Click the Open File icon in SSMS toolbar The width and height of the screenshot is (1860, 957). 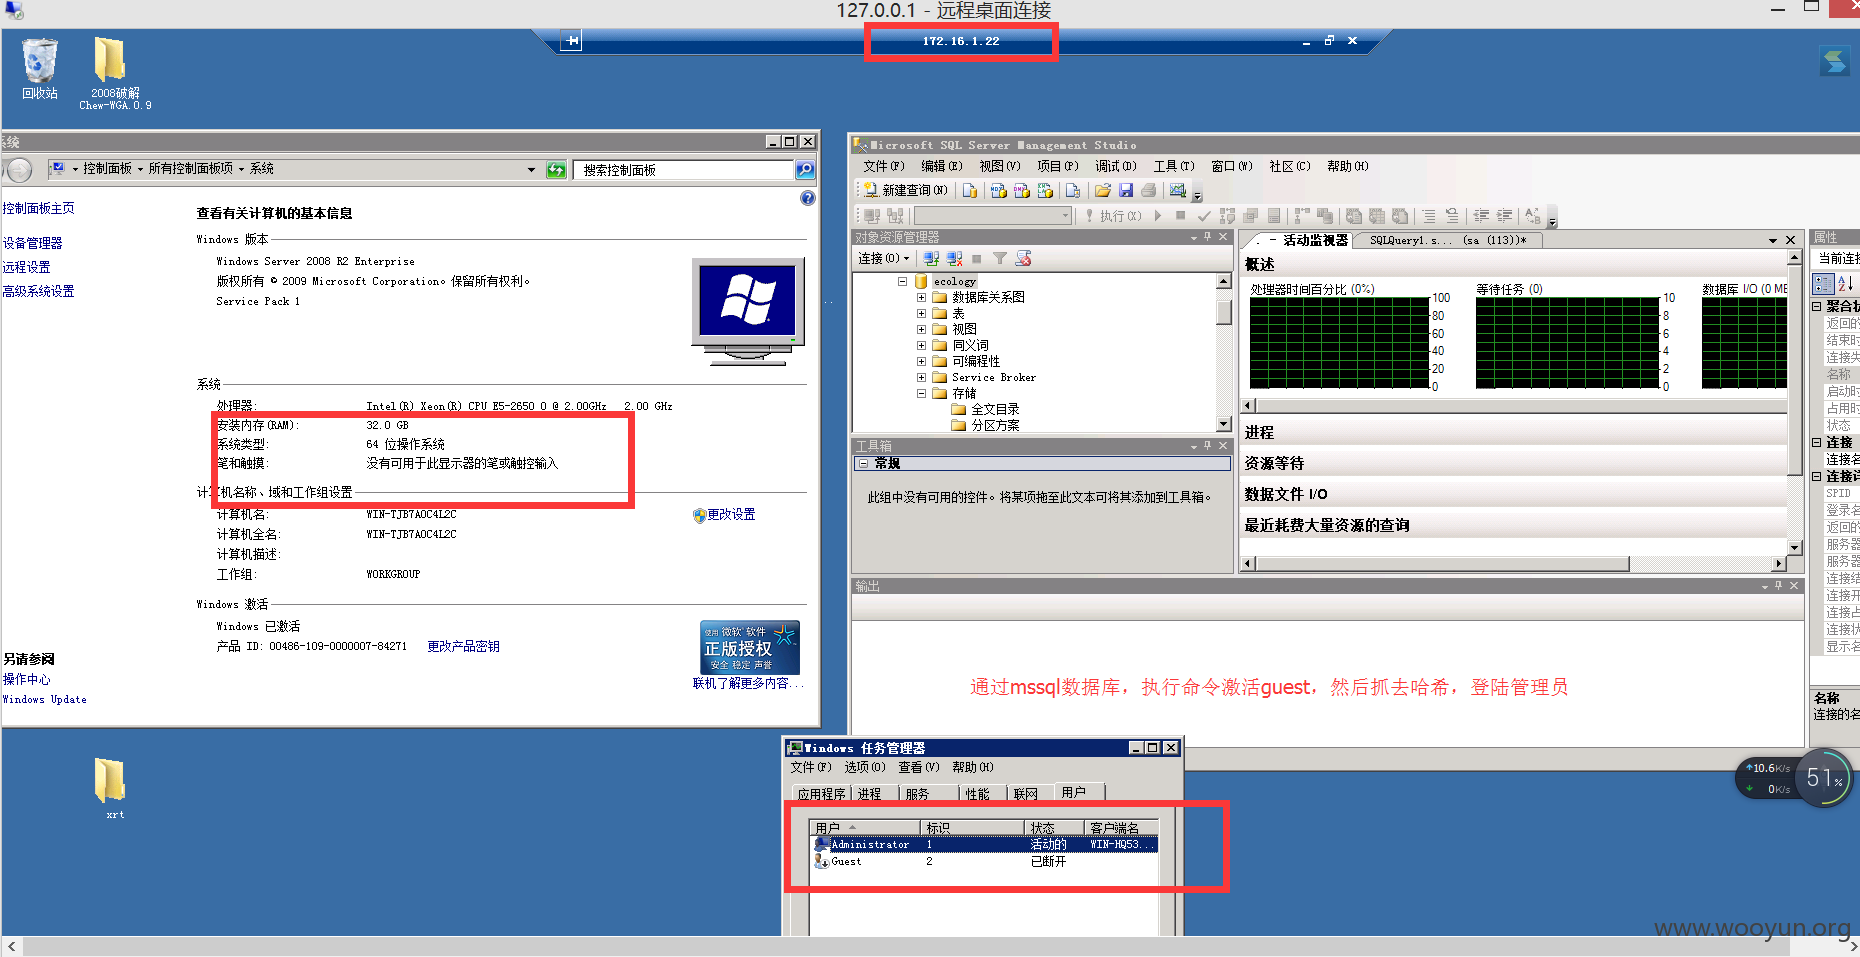point(1103,190)
